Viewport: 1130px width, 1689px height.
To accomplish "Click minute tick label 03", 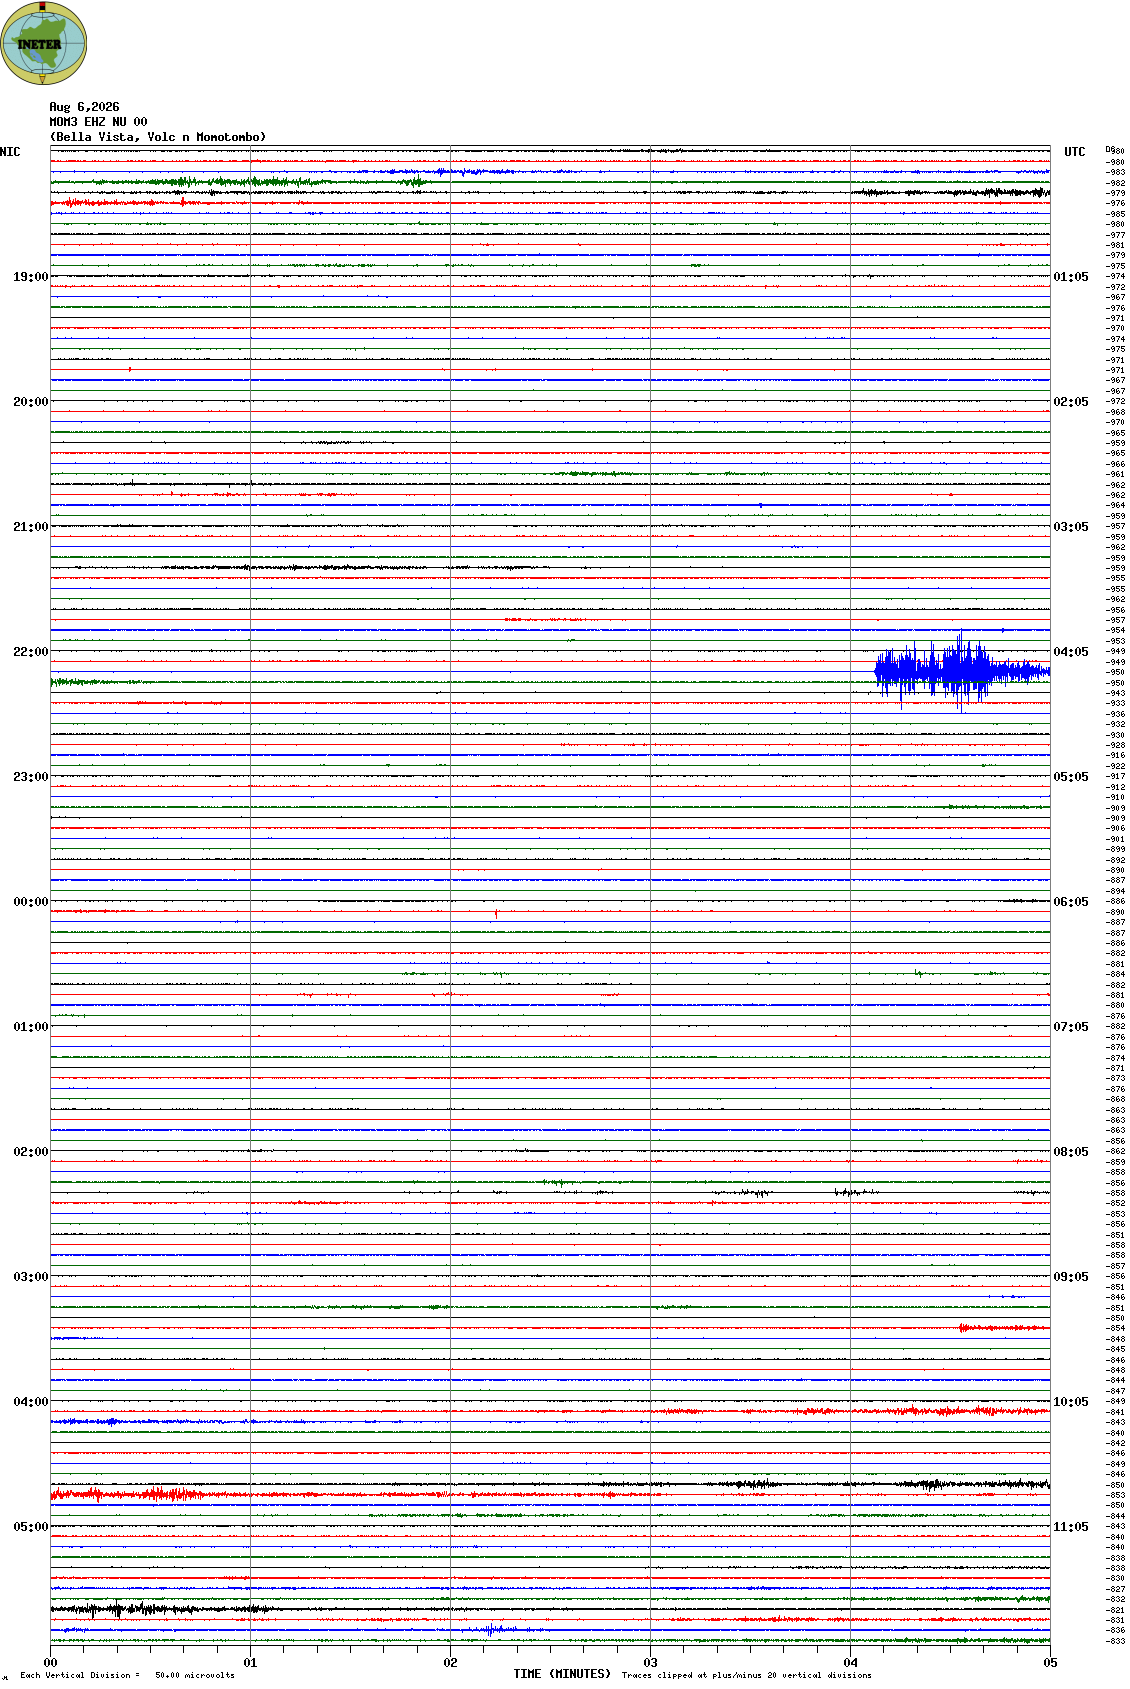I will click(x=650, y=1663).
